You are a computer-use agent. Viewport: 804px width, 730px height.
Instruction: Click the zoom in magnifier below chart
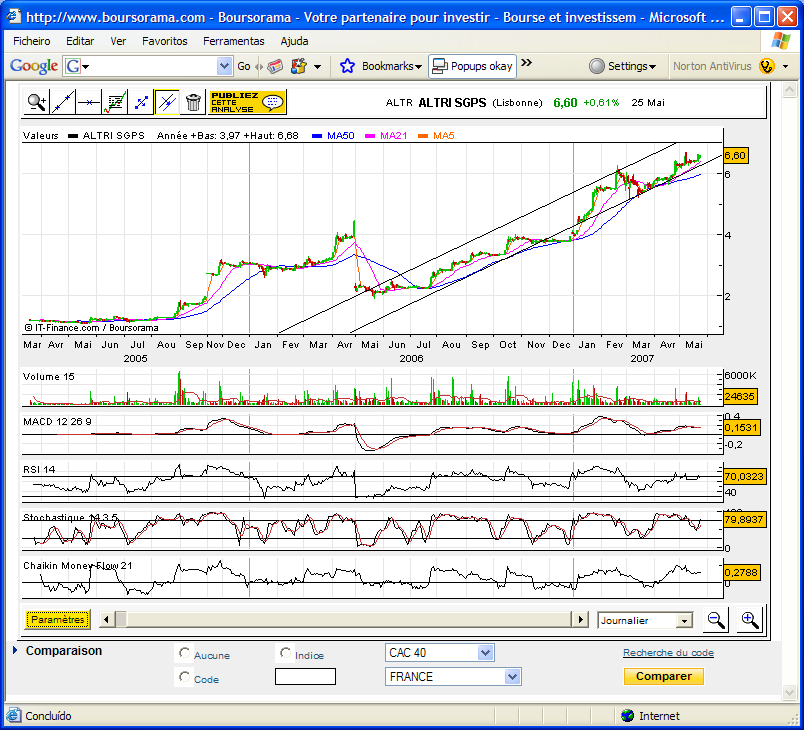click(x=750, y=620)
